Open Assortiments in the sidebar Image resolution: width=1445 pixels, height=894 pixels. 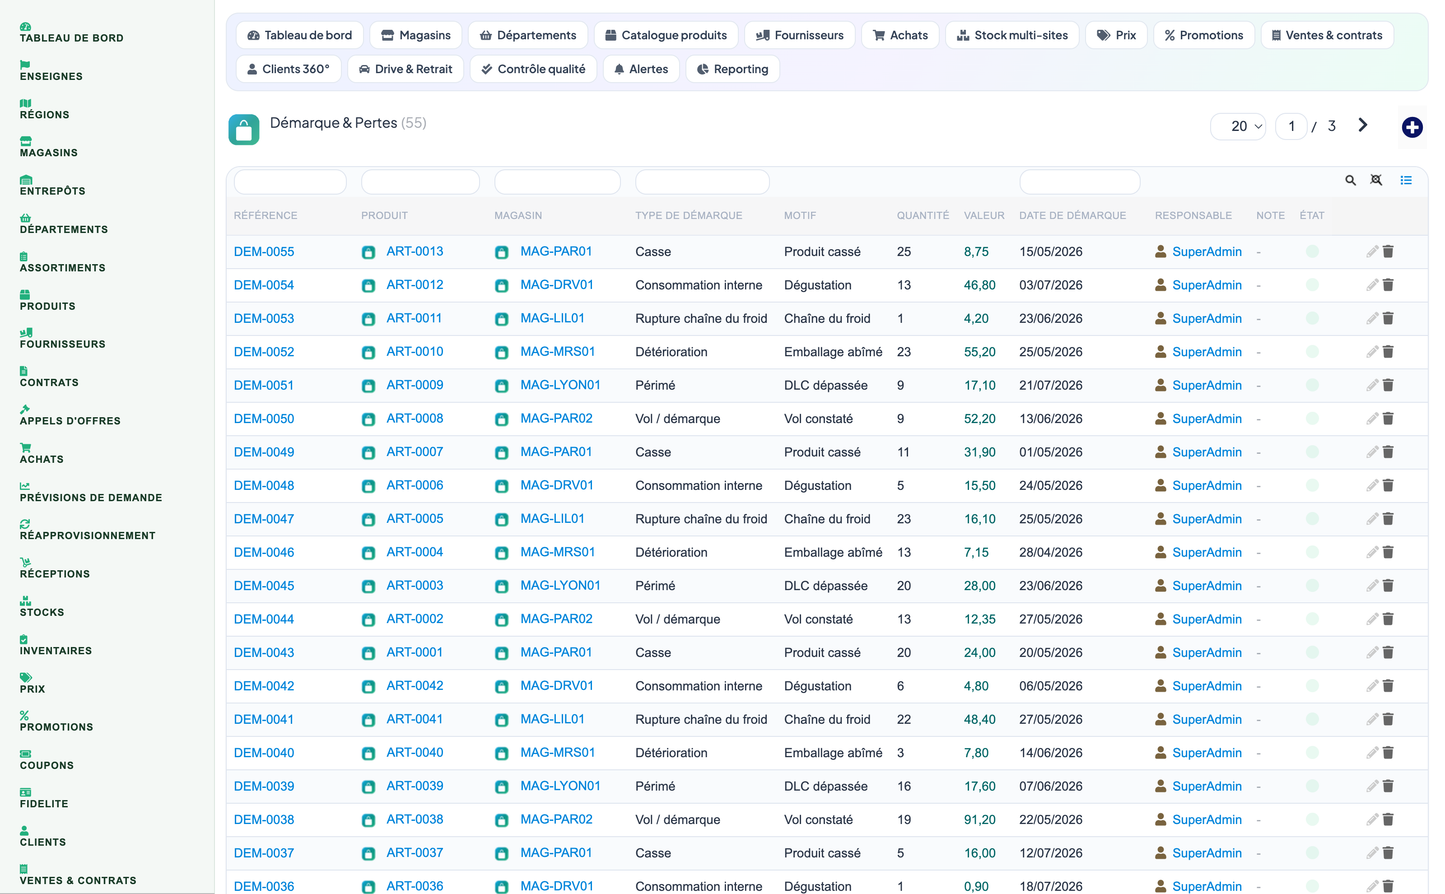(x=62, y=263)
